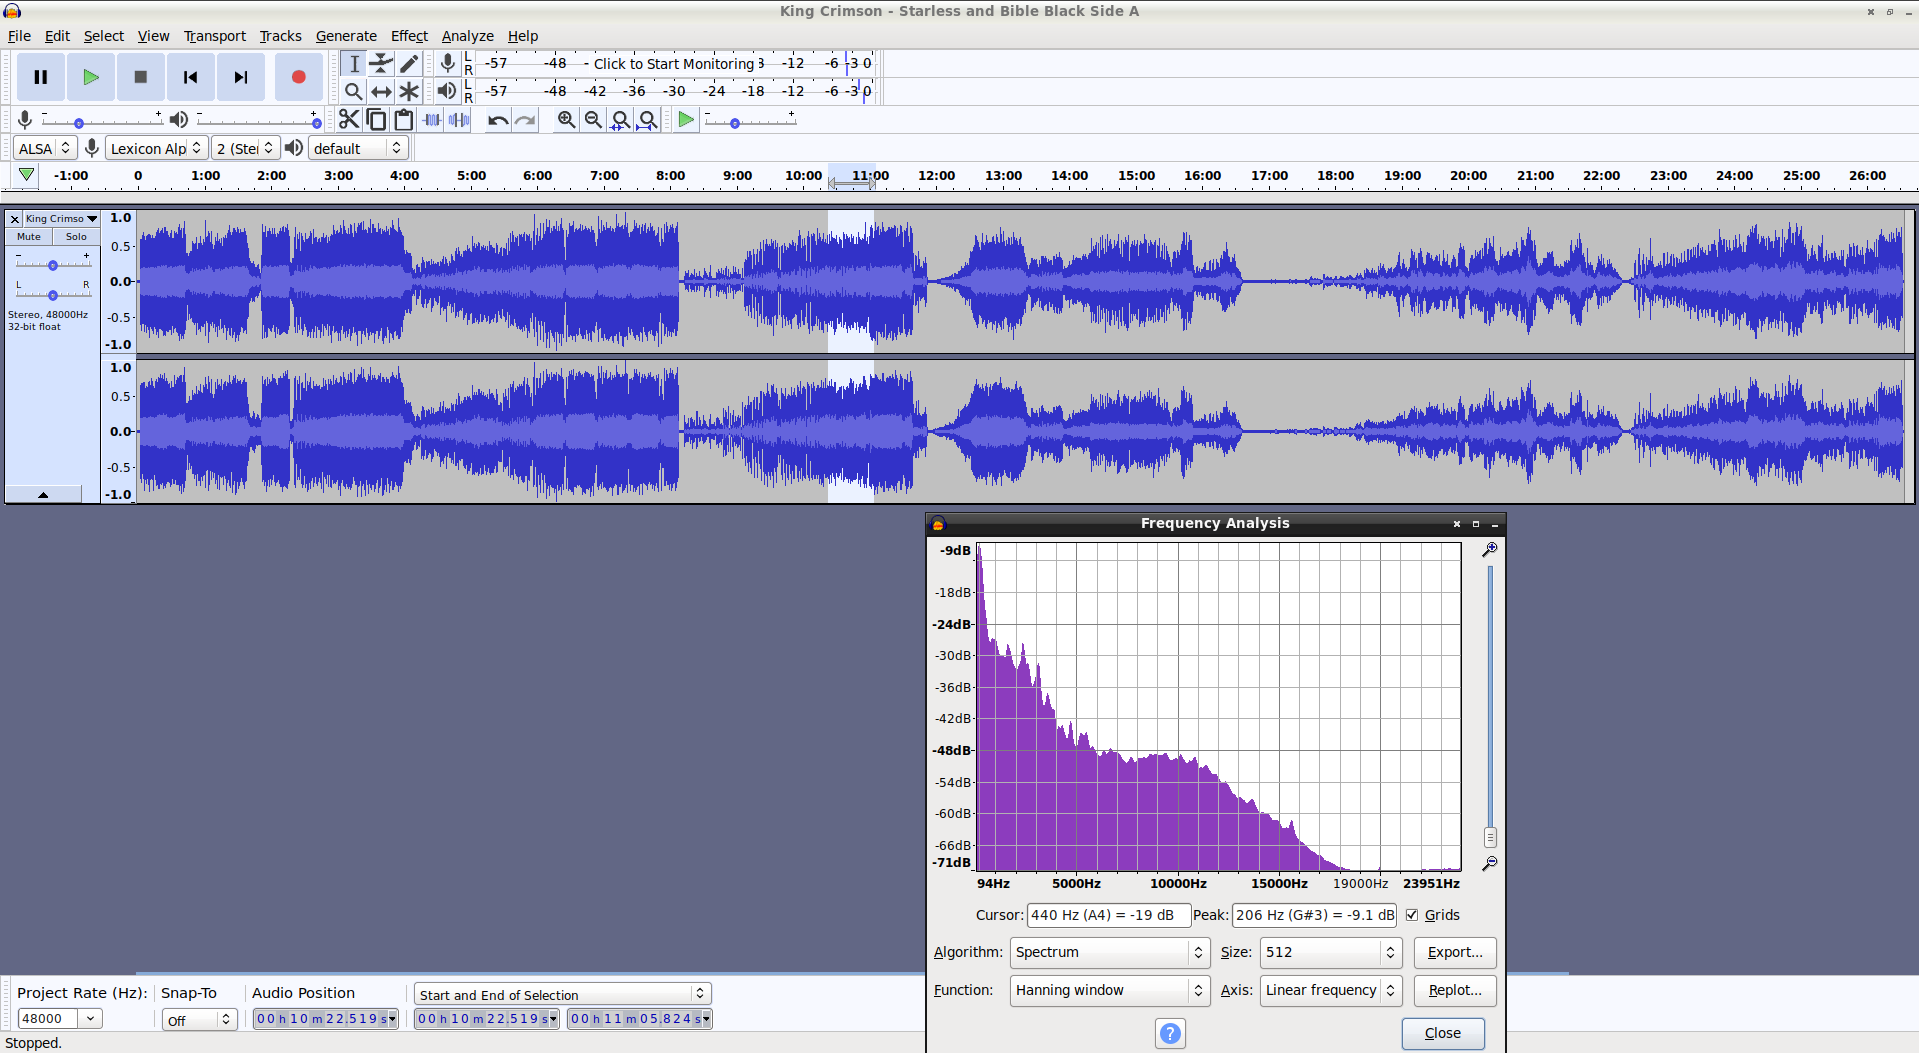Click the Zoom In icon

pos(566,120)
